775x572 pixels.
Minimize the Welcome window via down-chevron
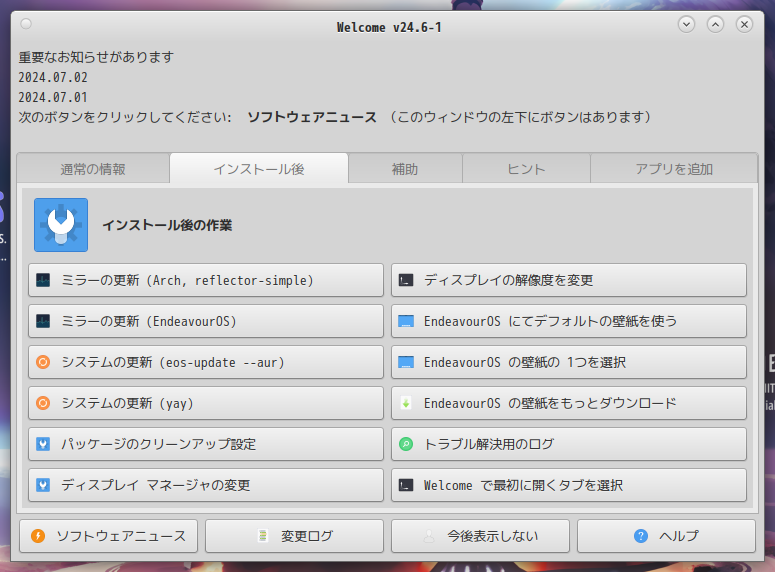tap(686, 24)
